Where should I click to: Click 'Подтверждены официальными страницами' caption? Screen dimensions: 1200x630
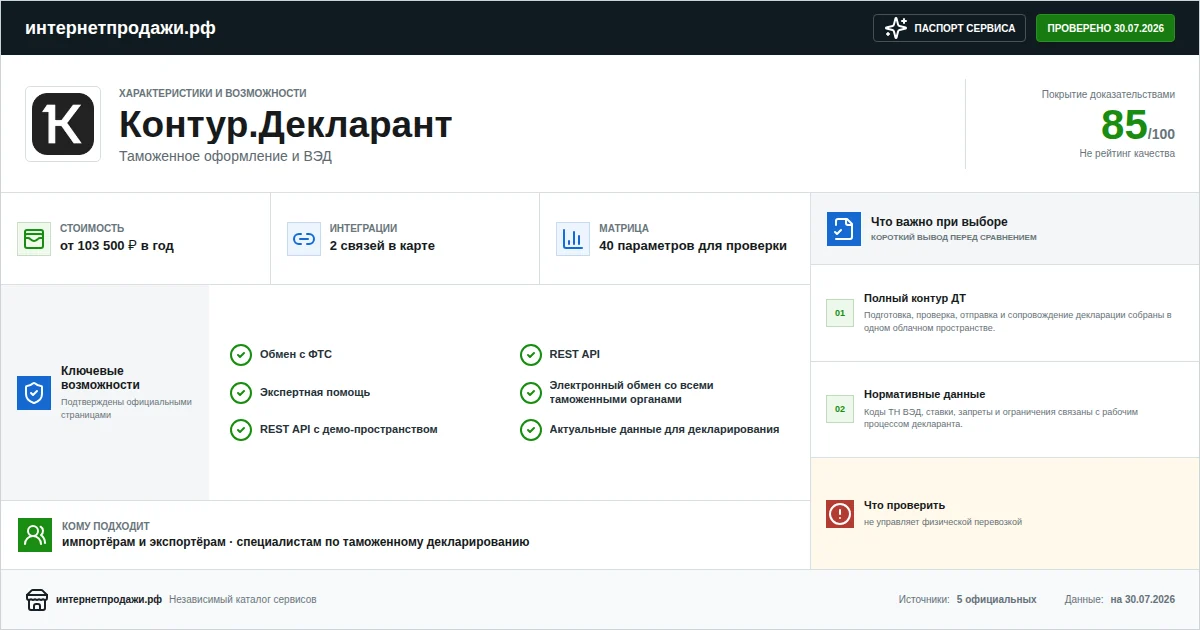pos(126,408)
